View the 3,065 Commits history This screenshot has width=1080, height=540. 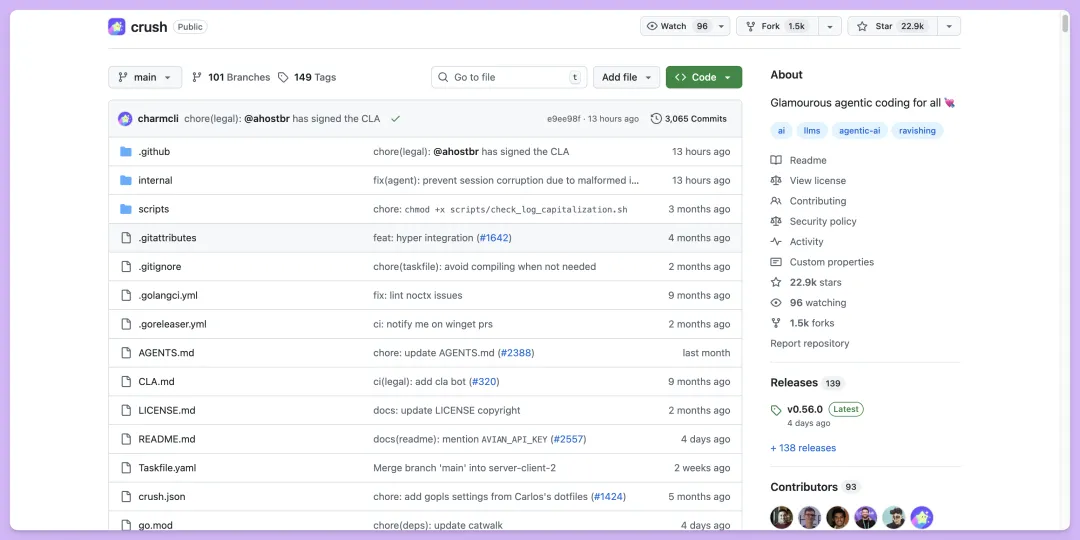[x=689, y=119]
